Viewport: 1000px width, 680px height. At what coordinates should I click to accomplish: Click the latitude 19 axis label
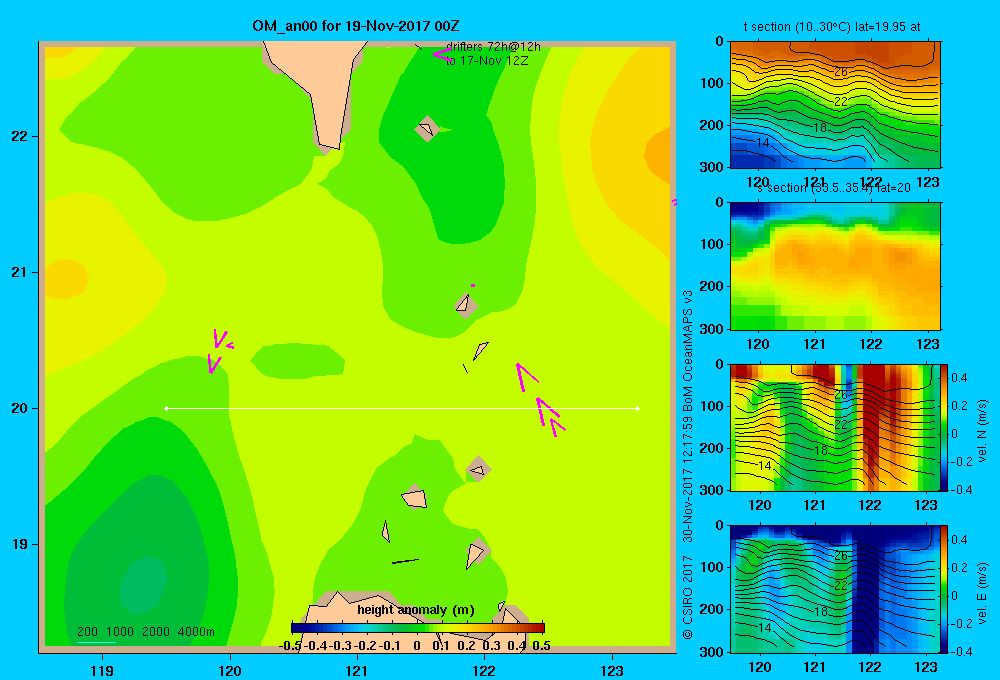[x=20, y=544]
